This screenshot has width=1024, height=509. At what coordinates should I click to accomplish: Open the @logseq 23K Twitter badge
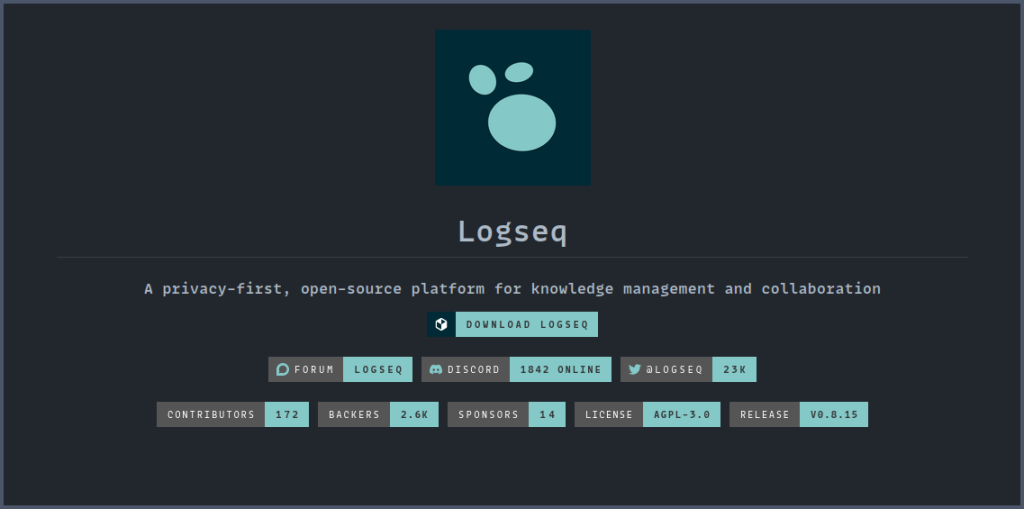(688, 369)
